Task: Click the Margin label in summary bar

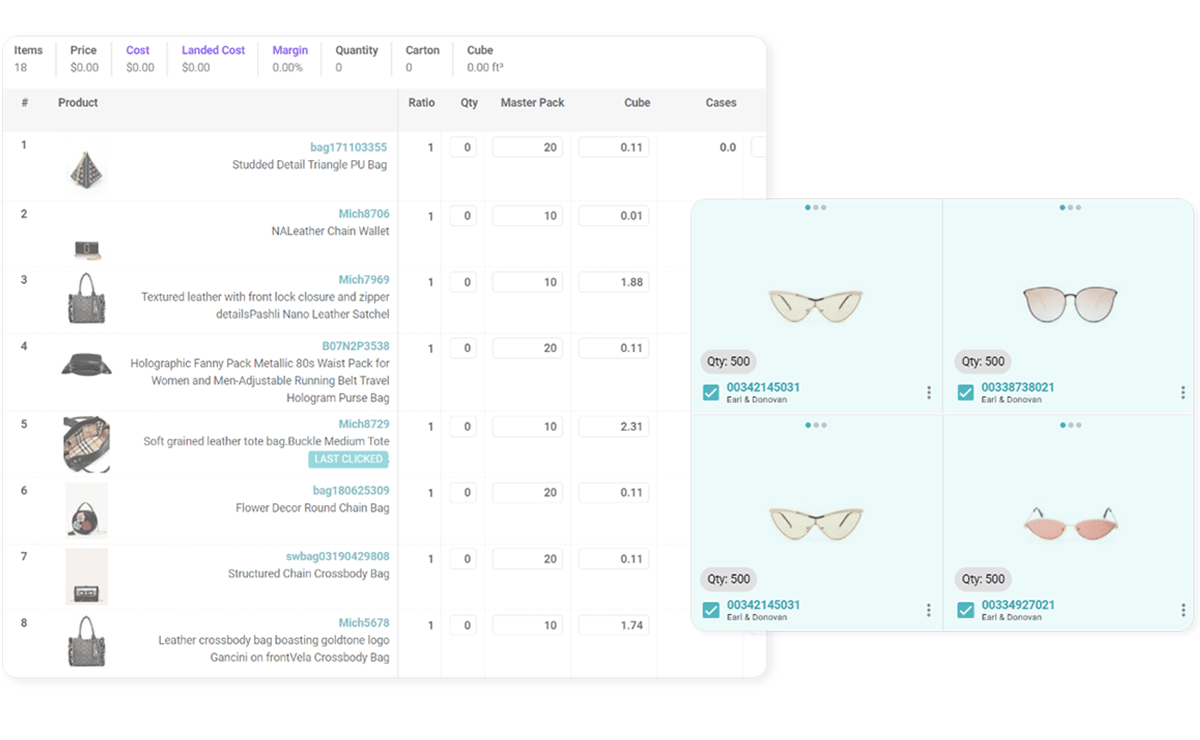Action: coord(290,50)
